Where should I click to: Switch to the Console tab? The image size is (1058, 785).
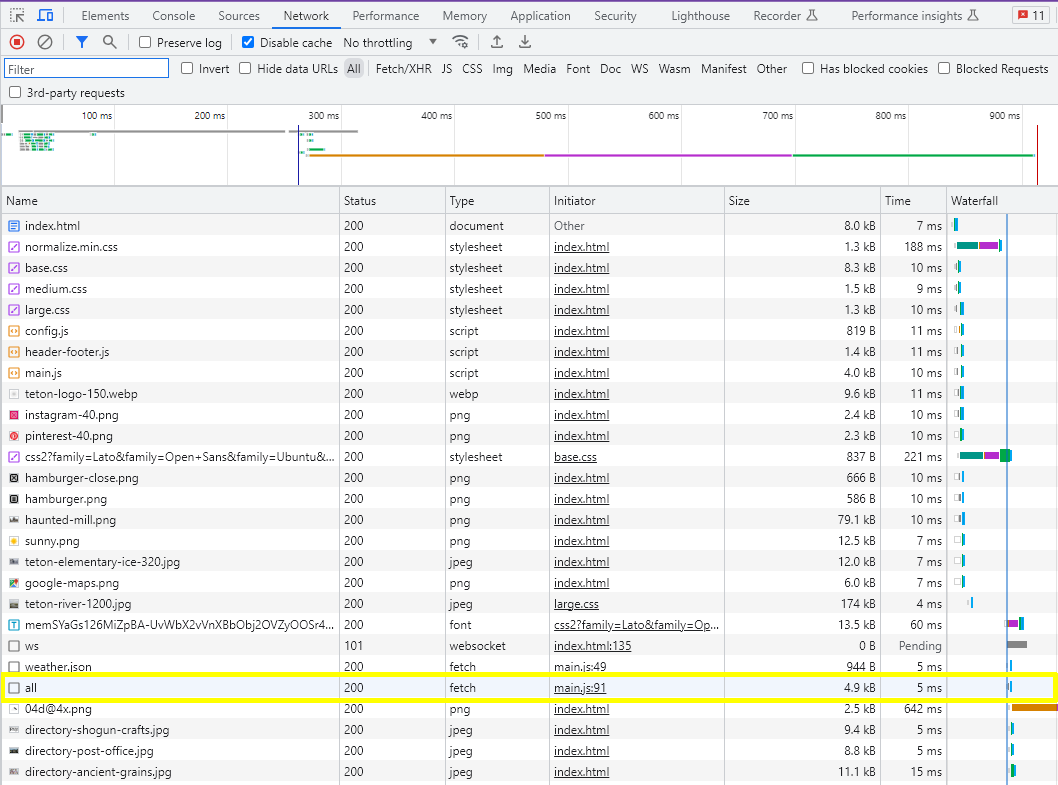point(174,16)
